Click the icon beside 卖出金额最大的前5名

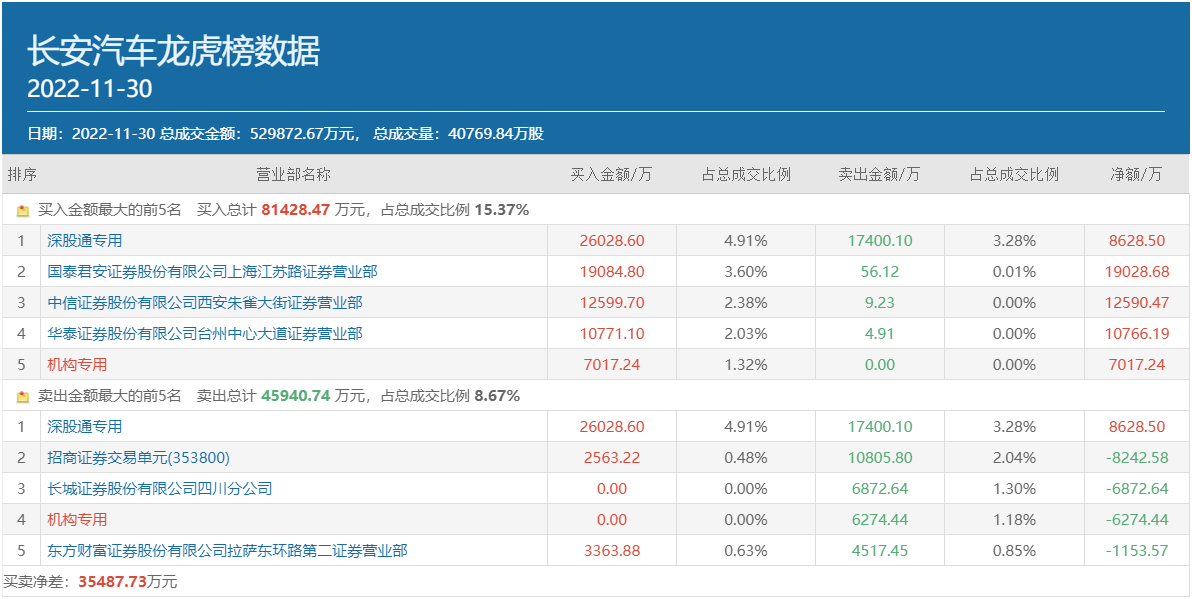click(23, 397)
